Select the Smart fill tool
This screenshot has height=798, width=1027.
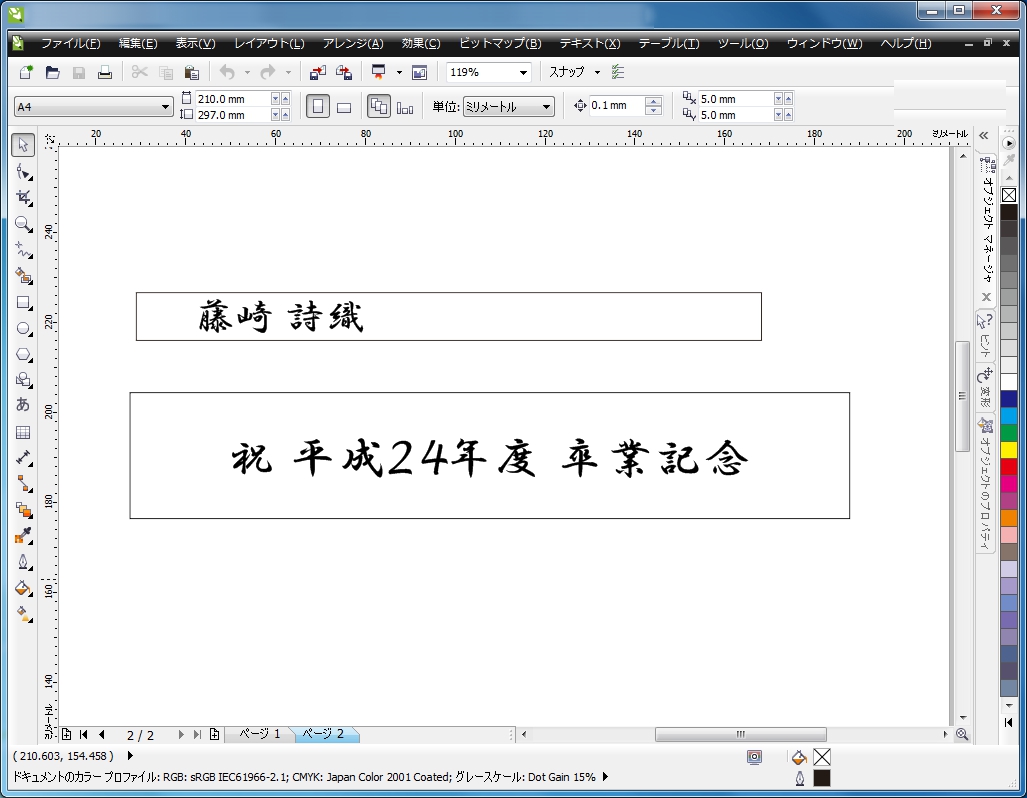tap(23, 276)
